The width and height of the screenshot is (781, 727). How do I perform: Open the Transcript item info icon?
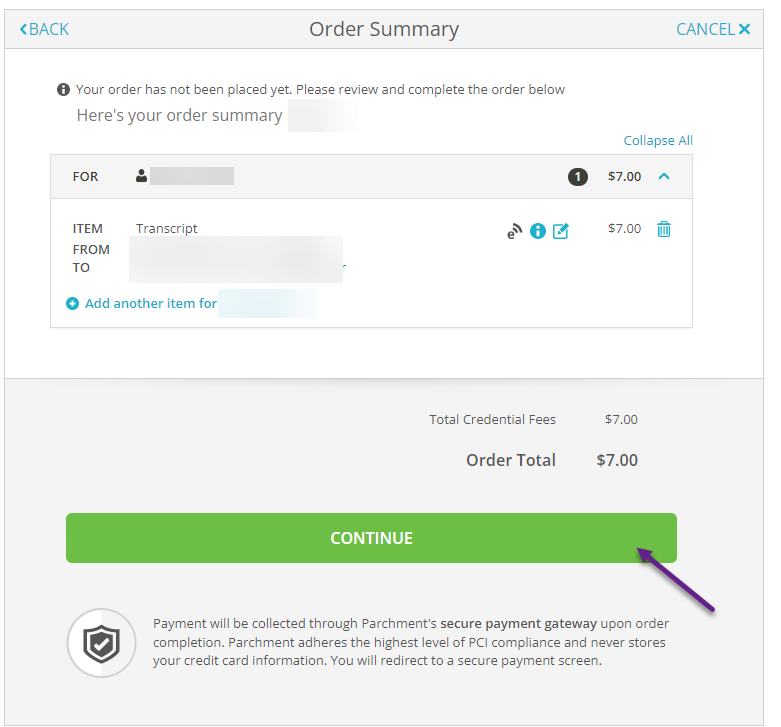[x=538, y=231]
